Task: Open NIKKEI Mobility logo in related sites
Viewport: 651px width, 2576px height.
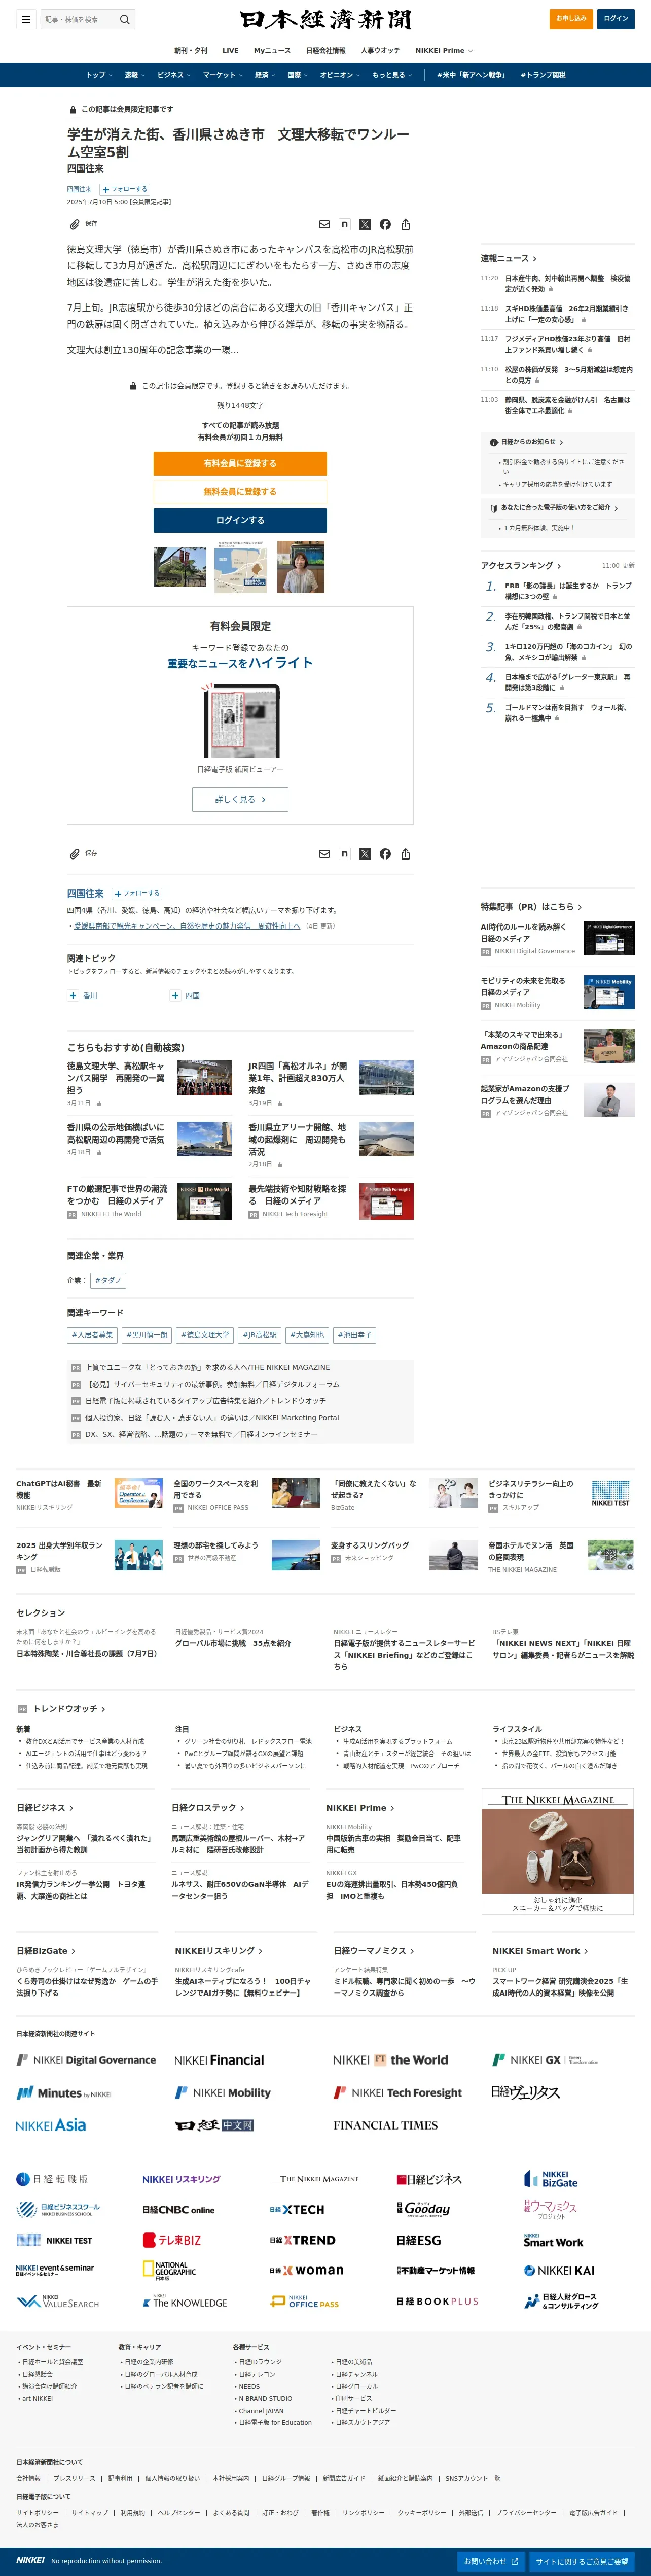Action: 223,2092
